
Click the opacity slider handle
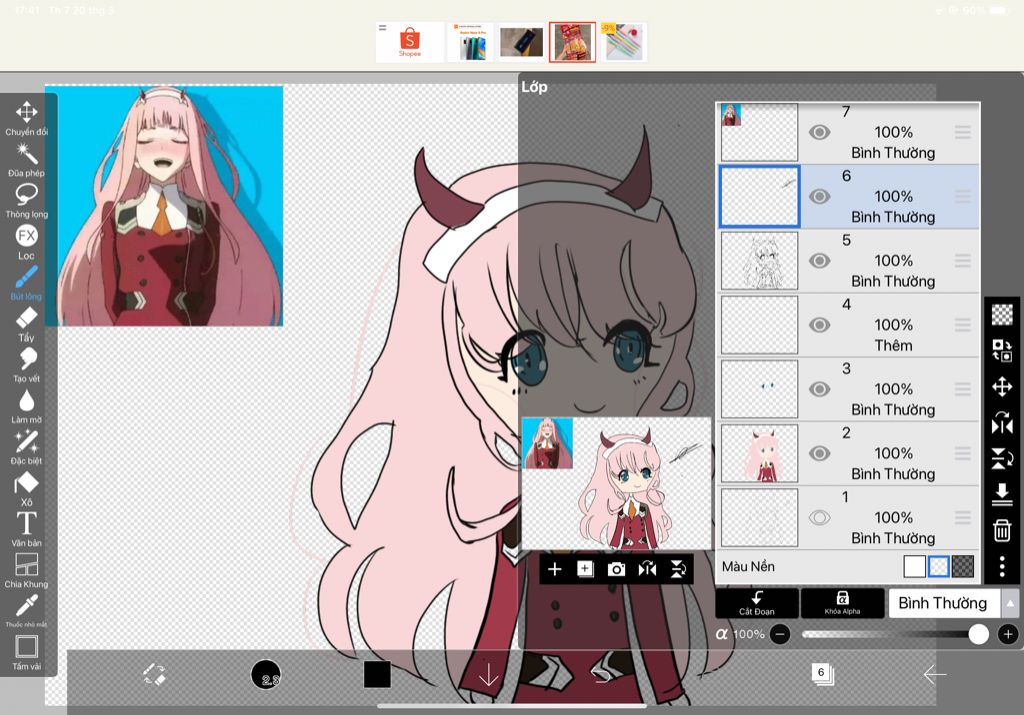[x=978, y=634]
